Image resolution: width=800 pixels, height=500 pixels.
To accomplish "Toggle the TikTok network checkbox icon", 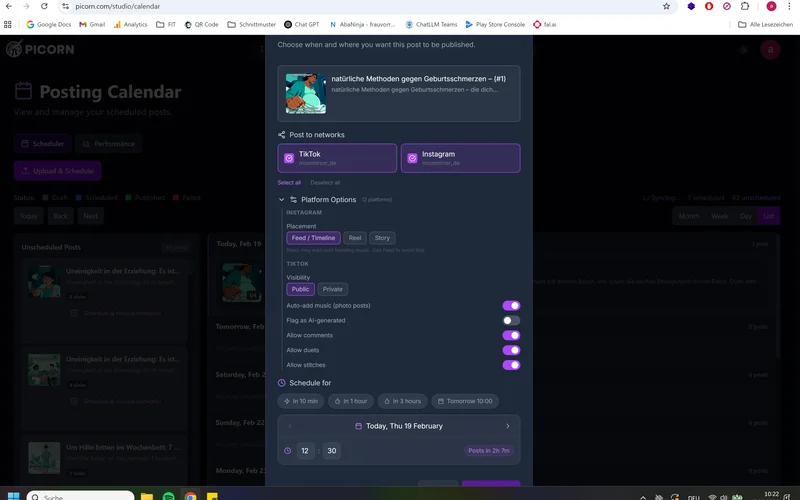I will 289,158.
